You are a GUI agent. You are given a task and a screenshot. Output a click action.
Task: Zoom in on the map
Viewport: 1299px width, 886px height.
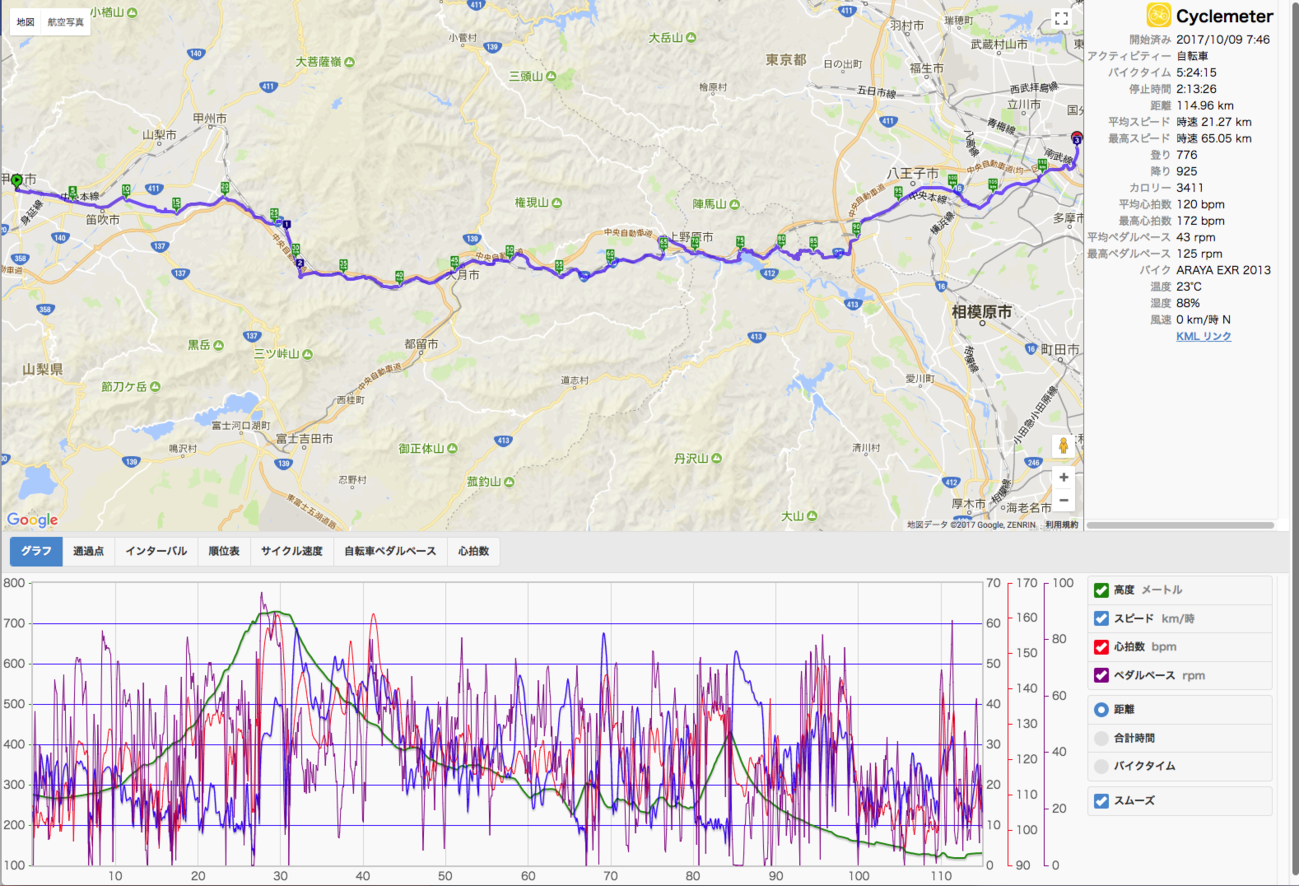click(x=1064, y=477)
